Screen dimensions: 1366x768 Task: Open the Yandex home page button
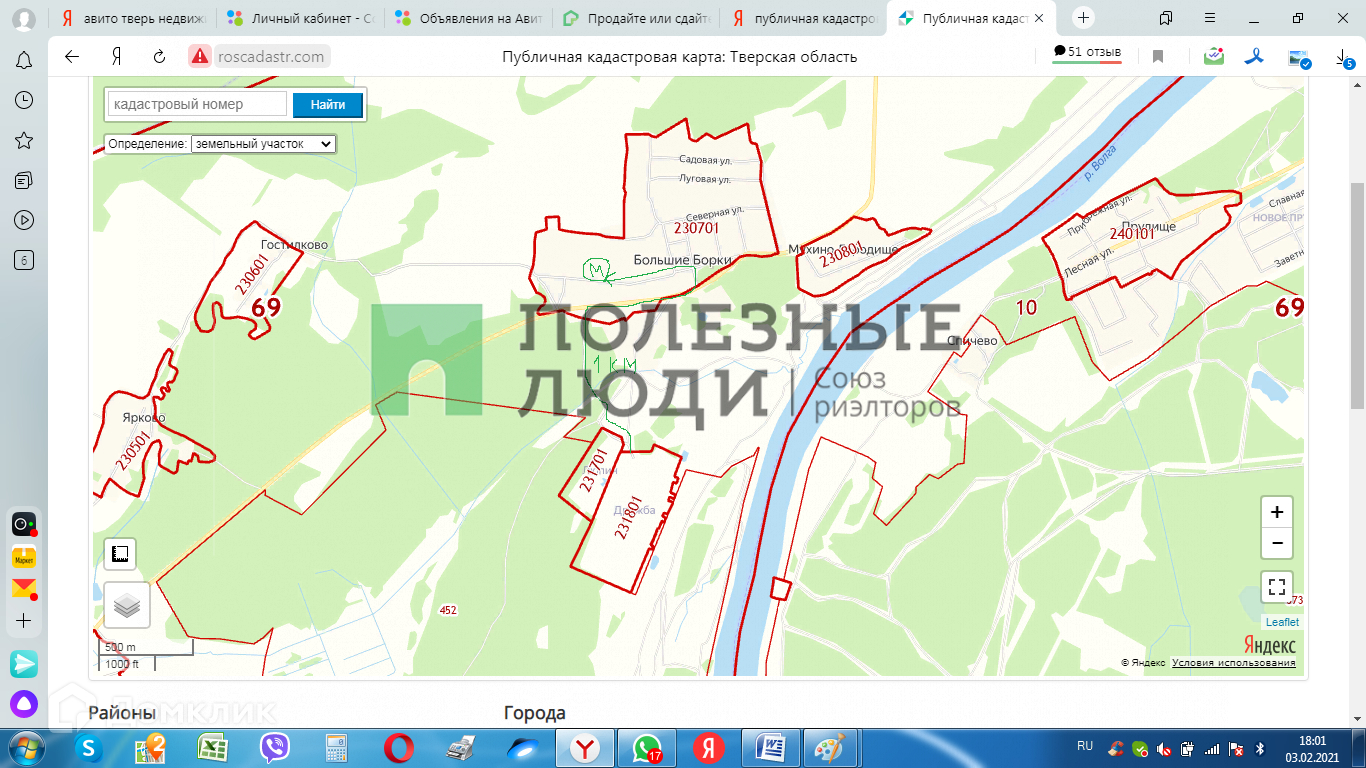coord(116,57)
